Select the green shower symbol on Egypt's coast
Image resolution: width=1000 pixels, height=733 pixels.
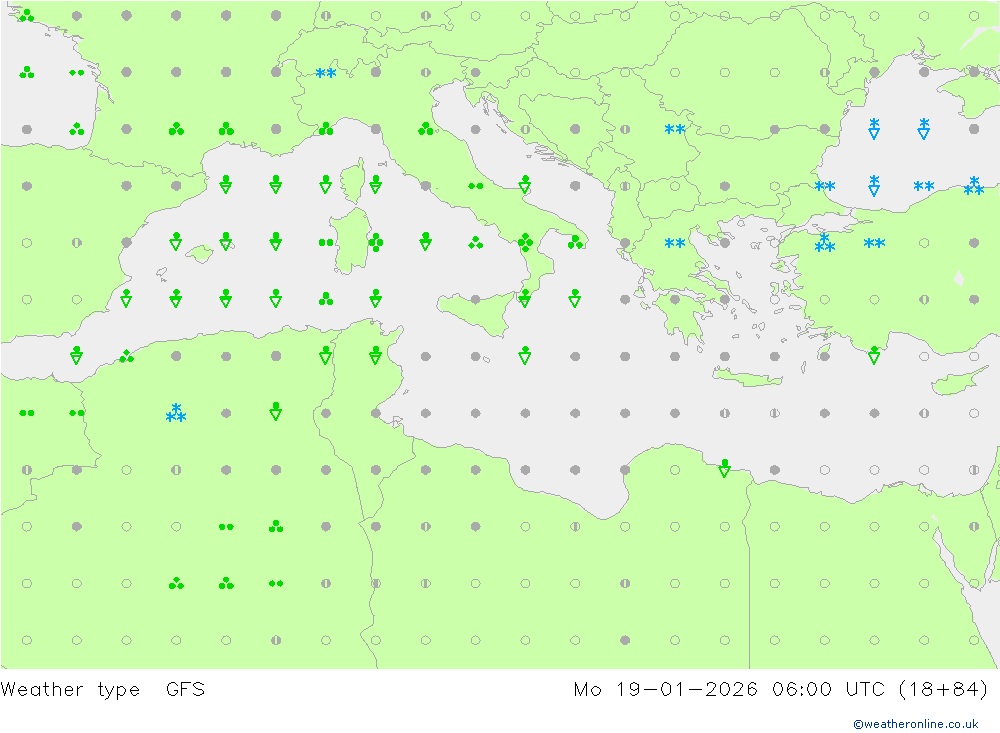pyautogui.click(x=724, y=468)
